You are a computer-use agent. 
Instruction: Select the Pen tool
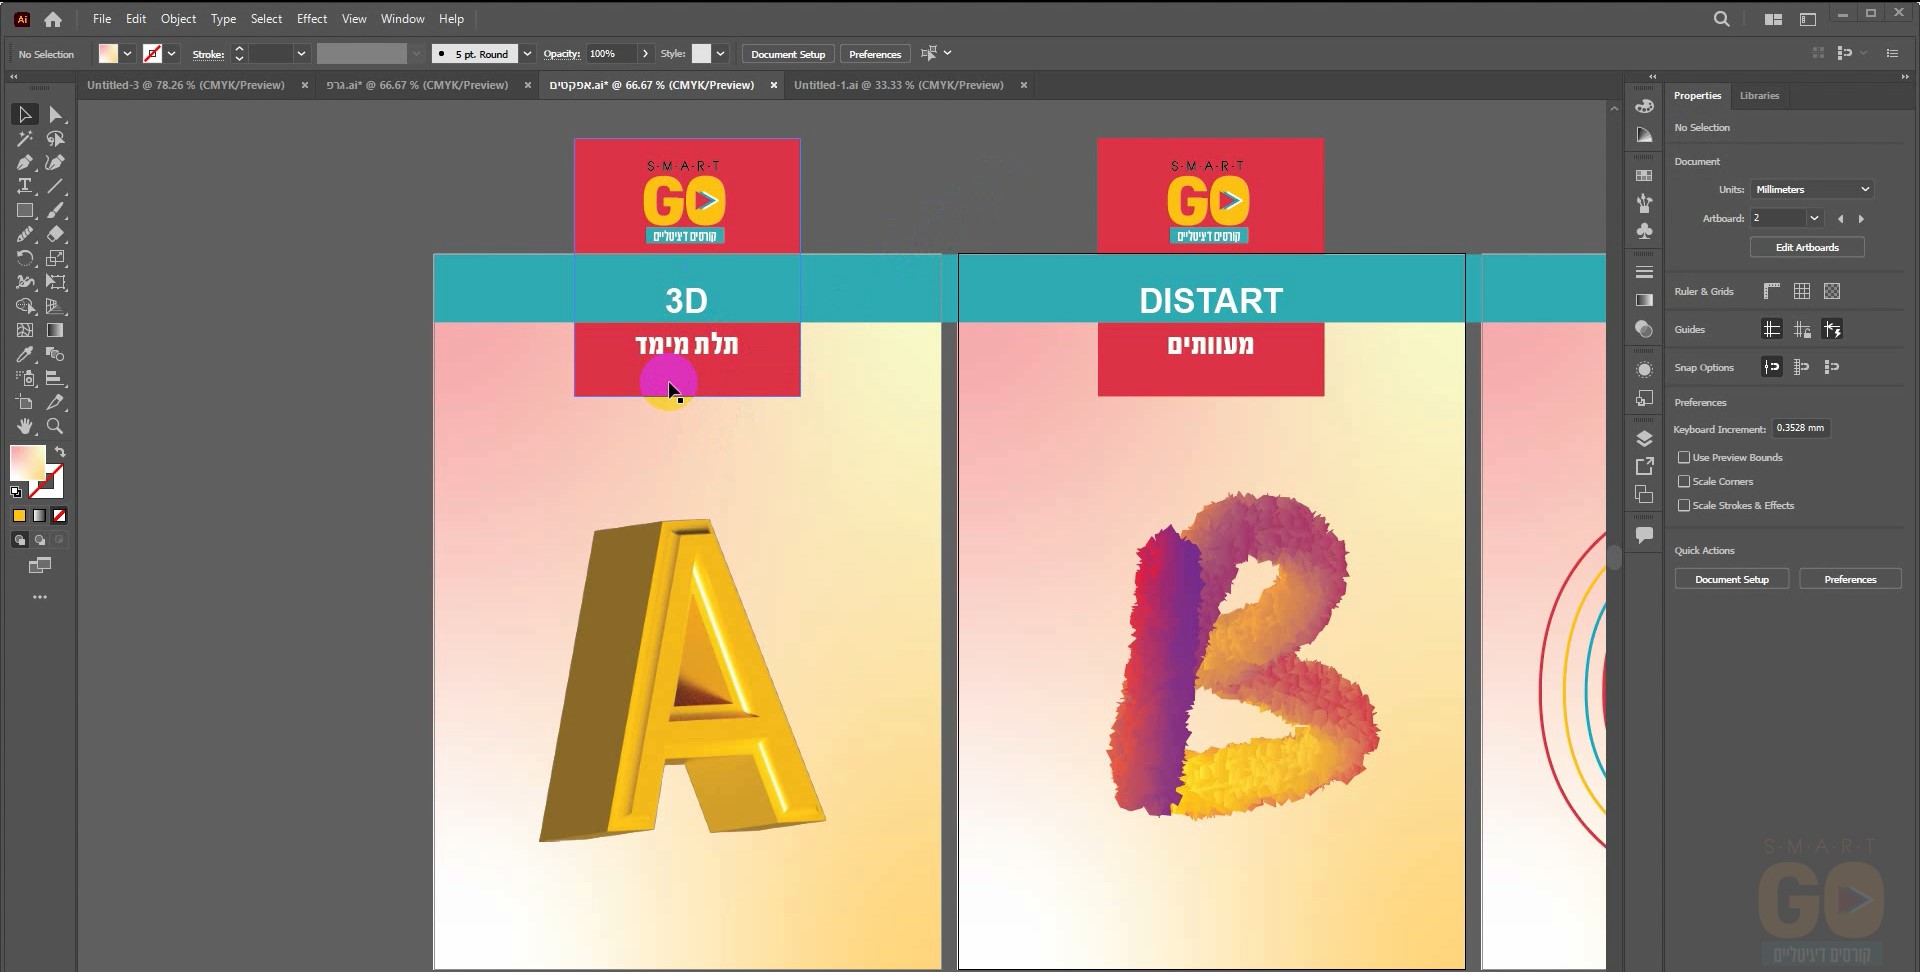tap(25, 163)
